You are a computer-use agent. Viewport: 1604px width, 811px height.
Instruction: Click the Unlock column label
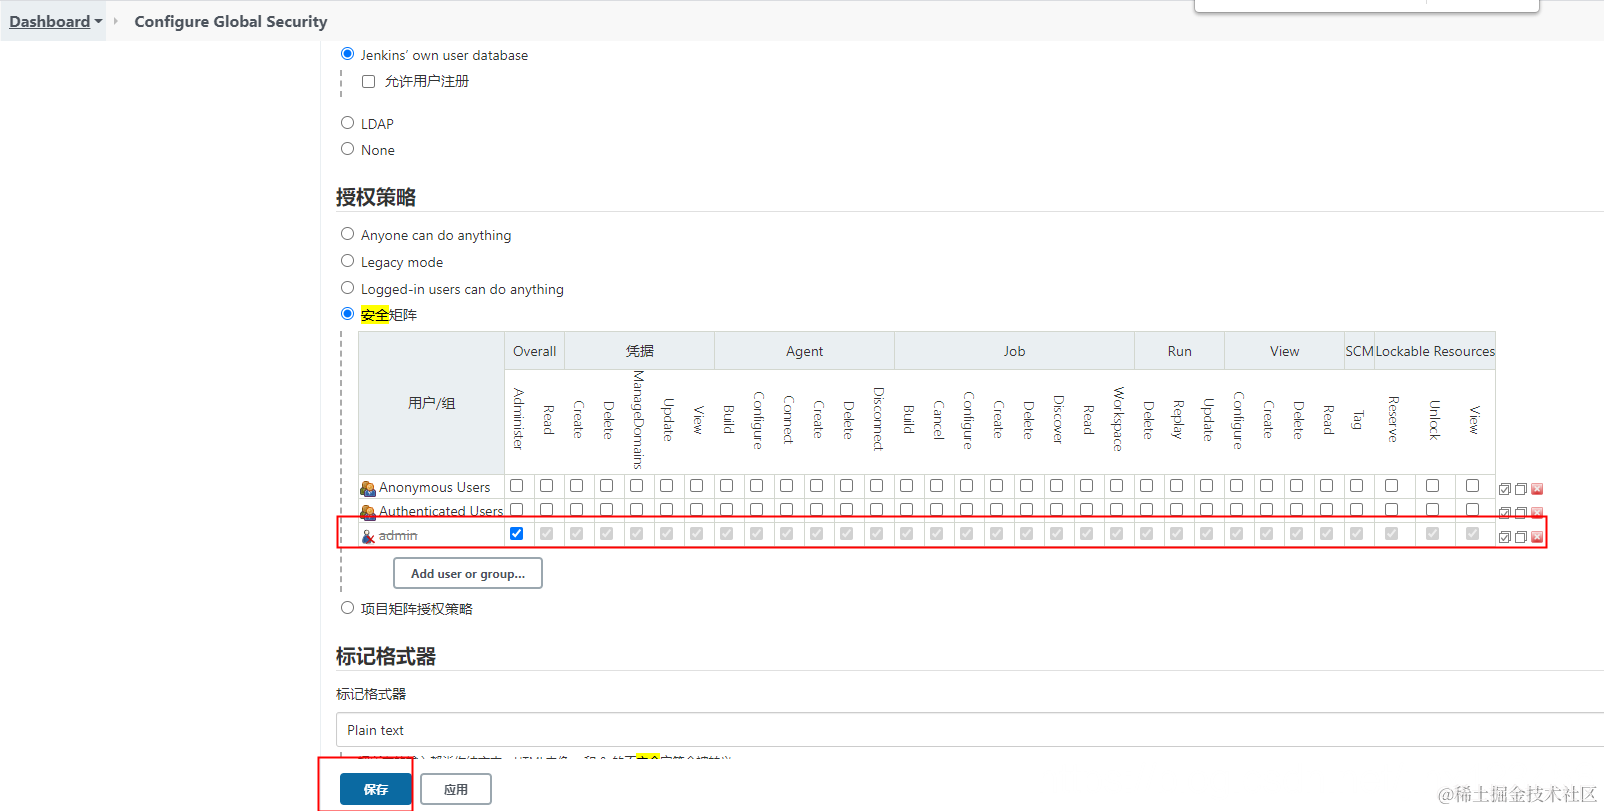(x=1433, y=420)
